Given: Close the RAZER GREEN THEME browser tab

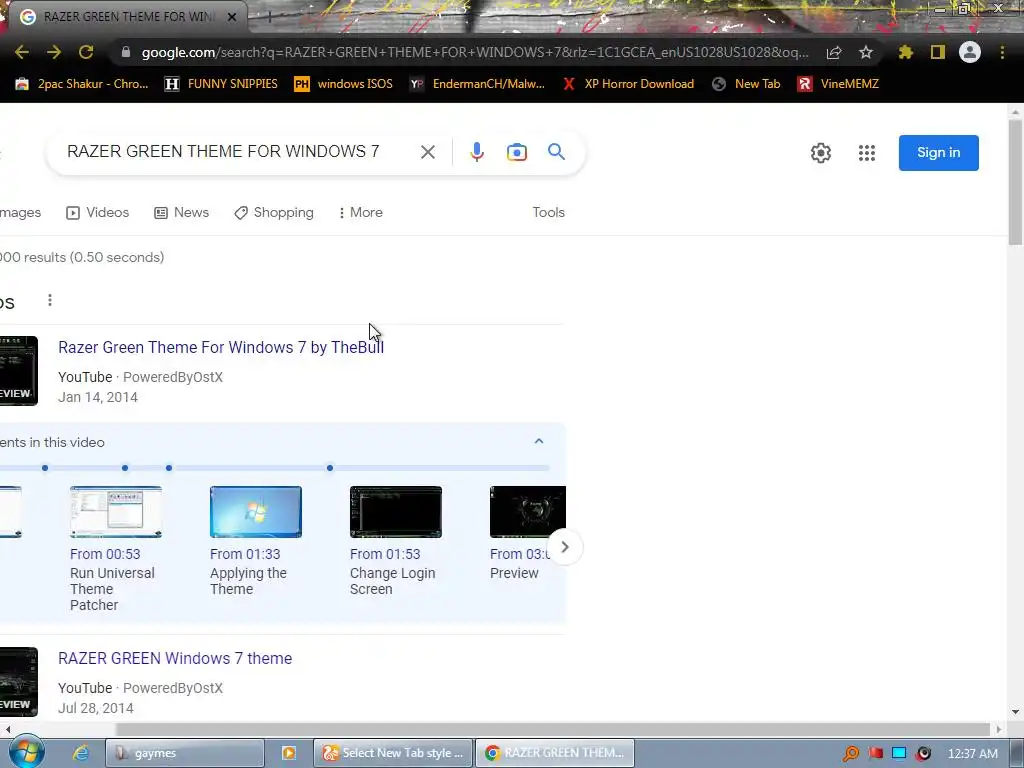Looking at the screenshot, I should [232, 17].
